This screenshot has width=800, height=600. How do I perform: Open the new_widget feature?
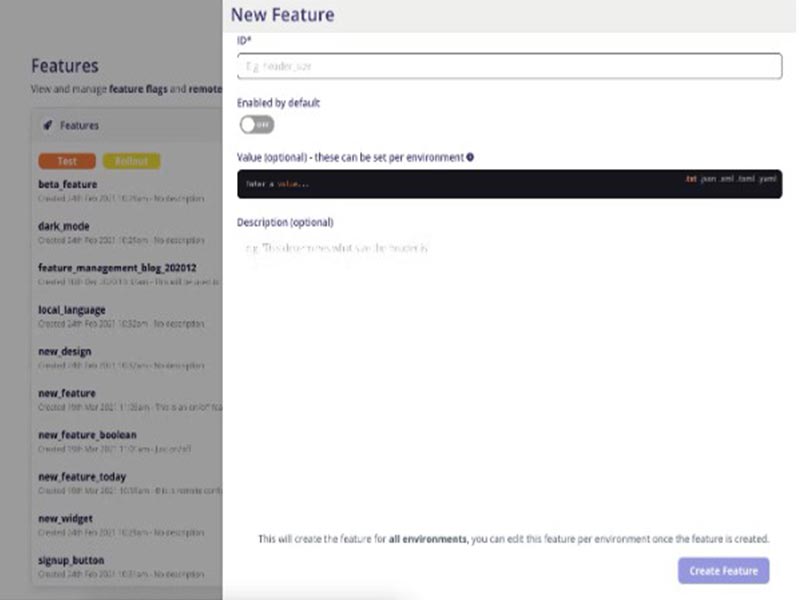click(x=64, y=519)
